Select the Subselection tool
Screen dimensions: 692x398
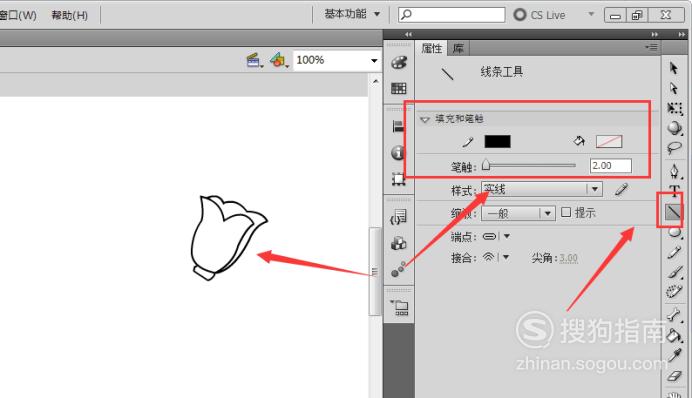673,88
